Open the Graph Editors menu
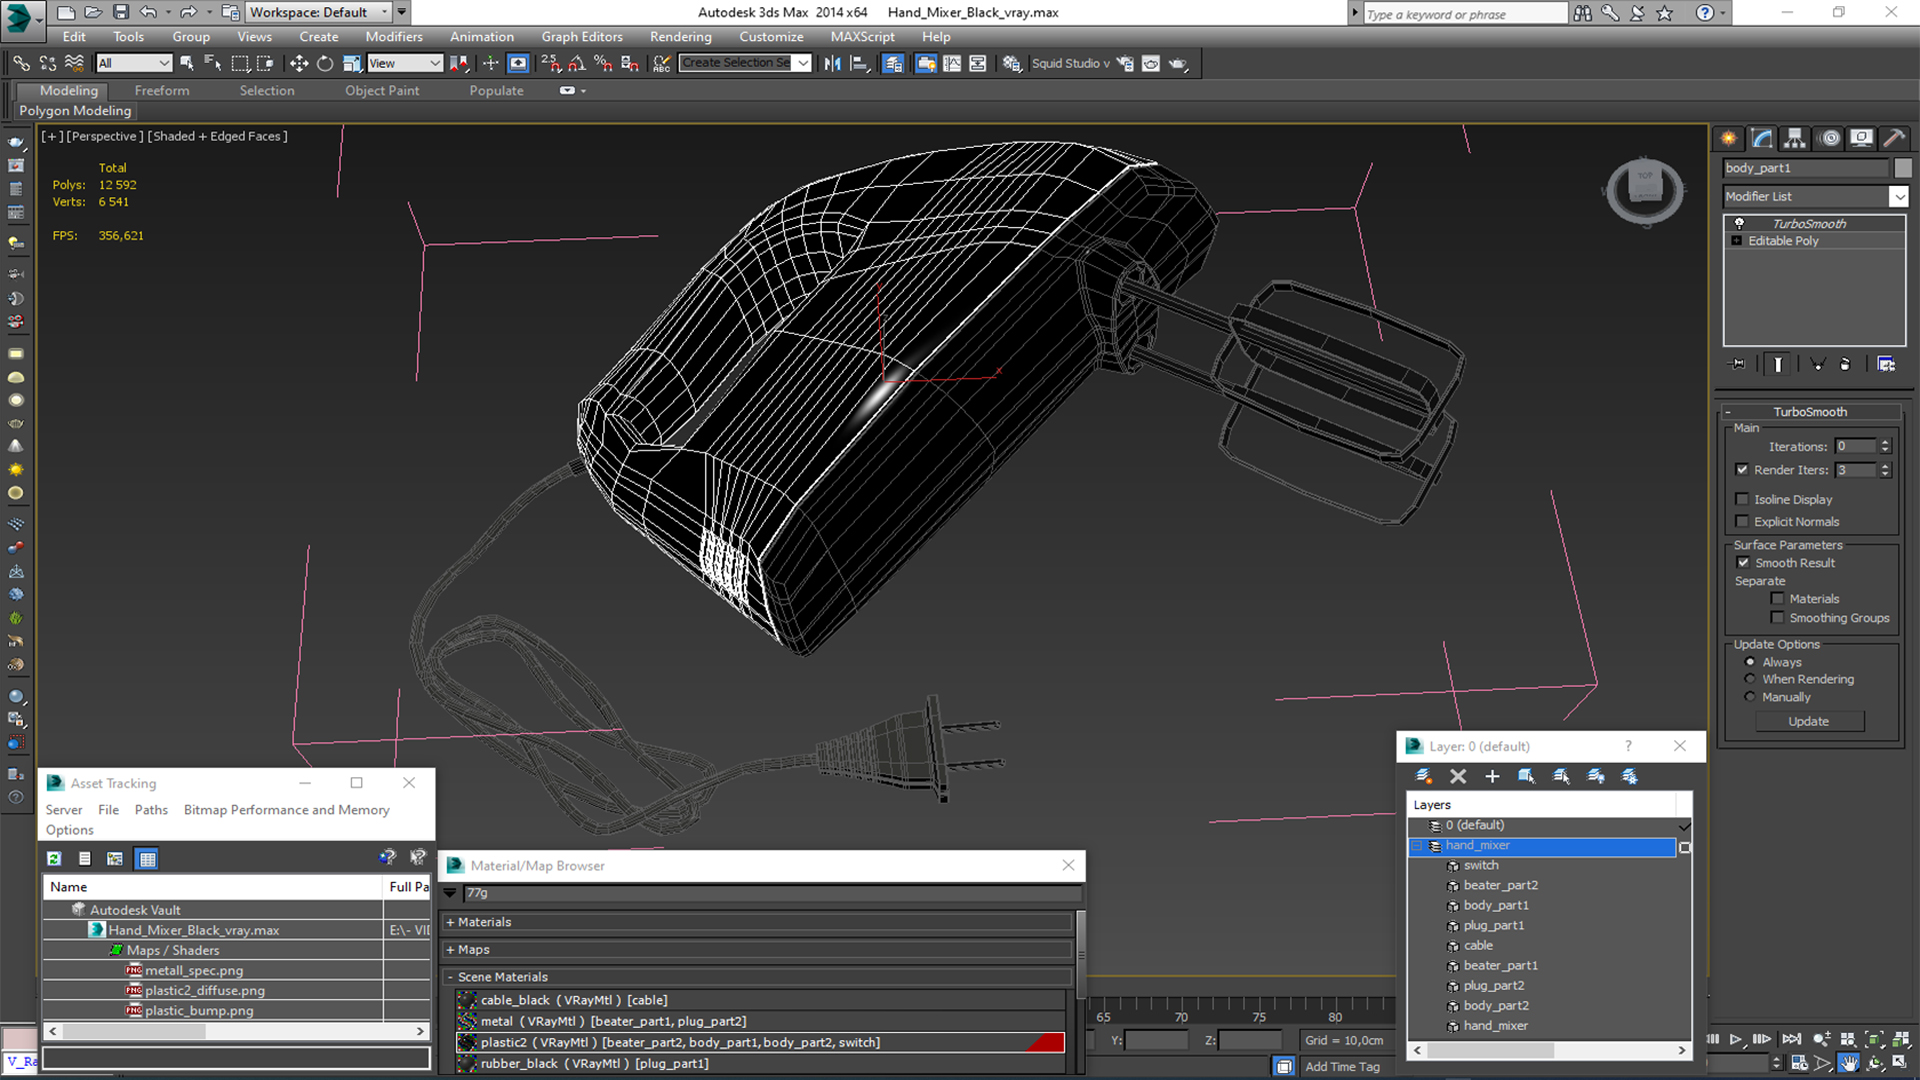The image size is (1920, 1080). click(582, 36)
